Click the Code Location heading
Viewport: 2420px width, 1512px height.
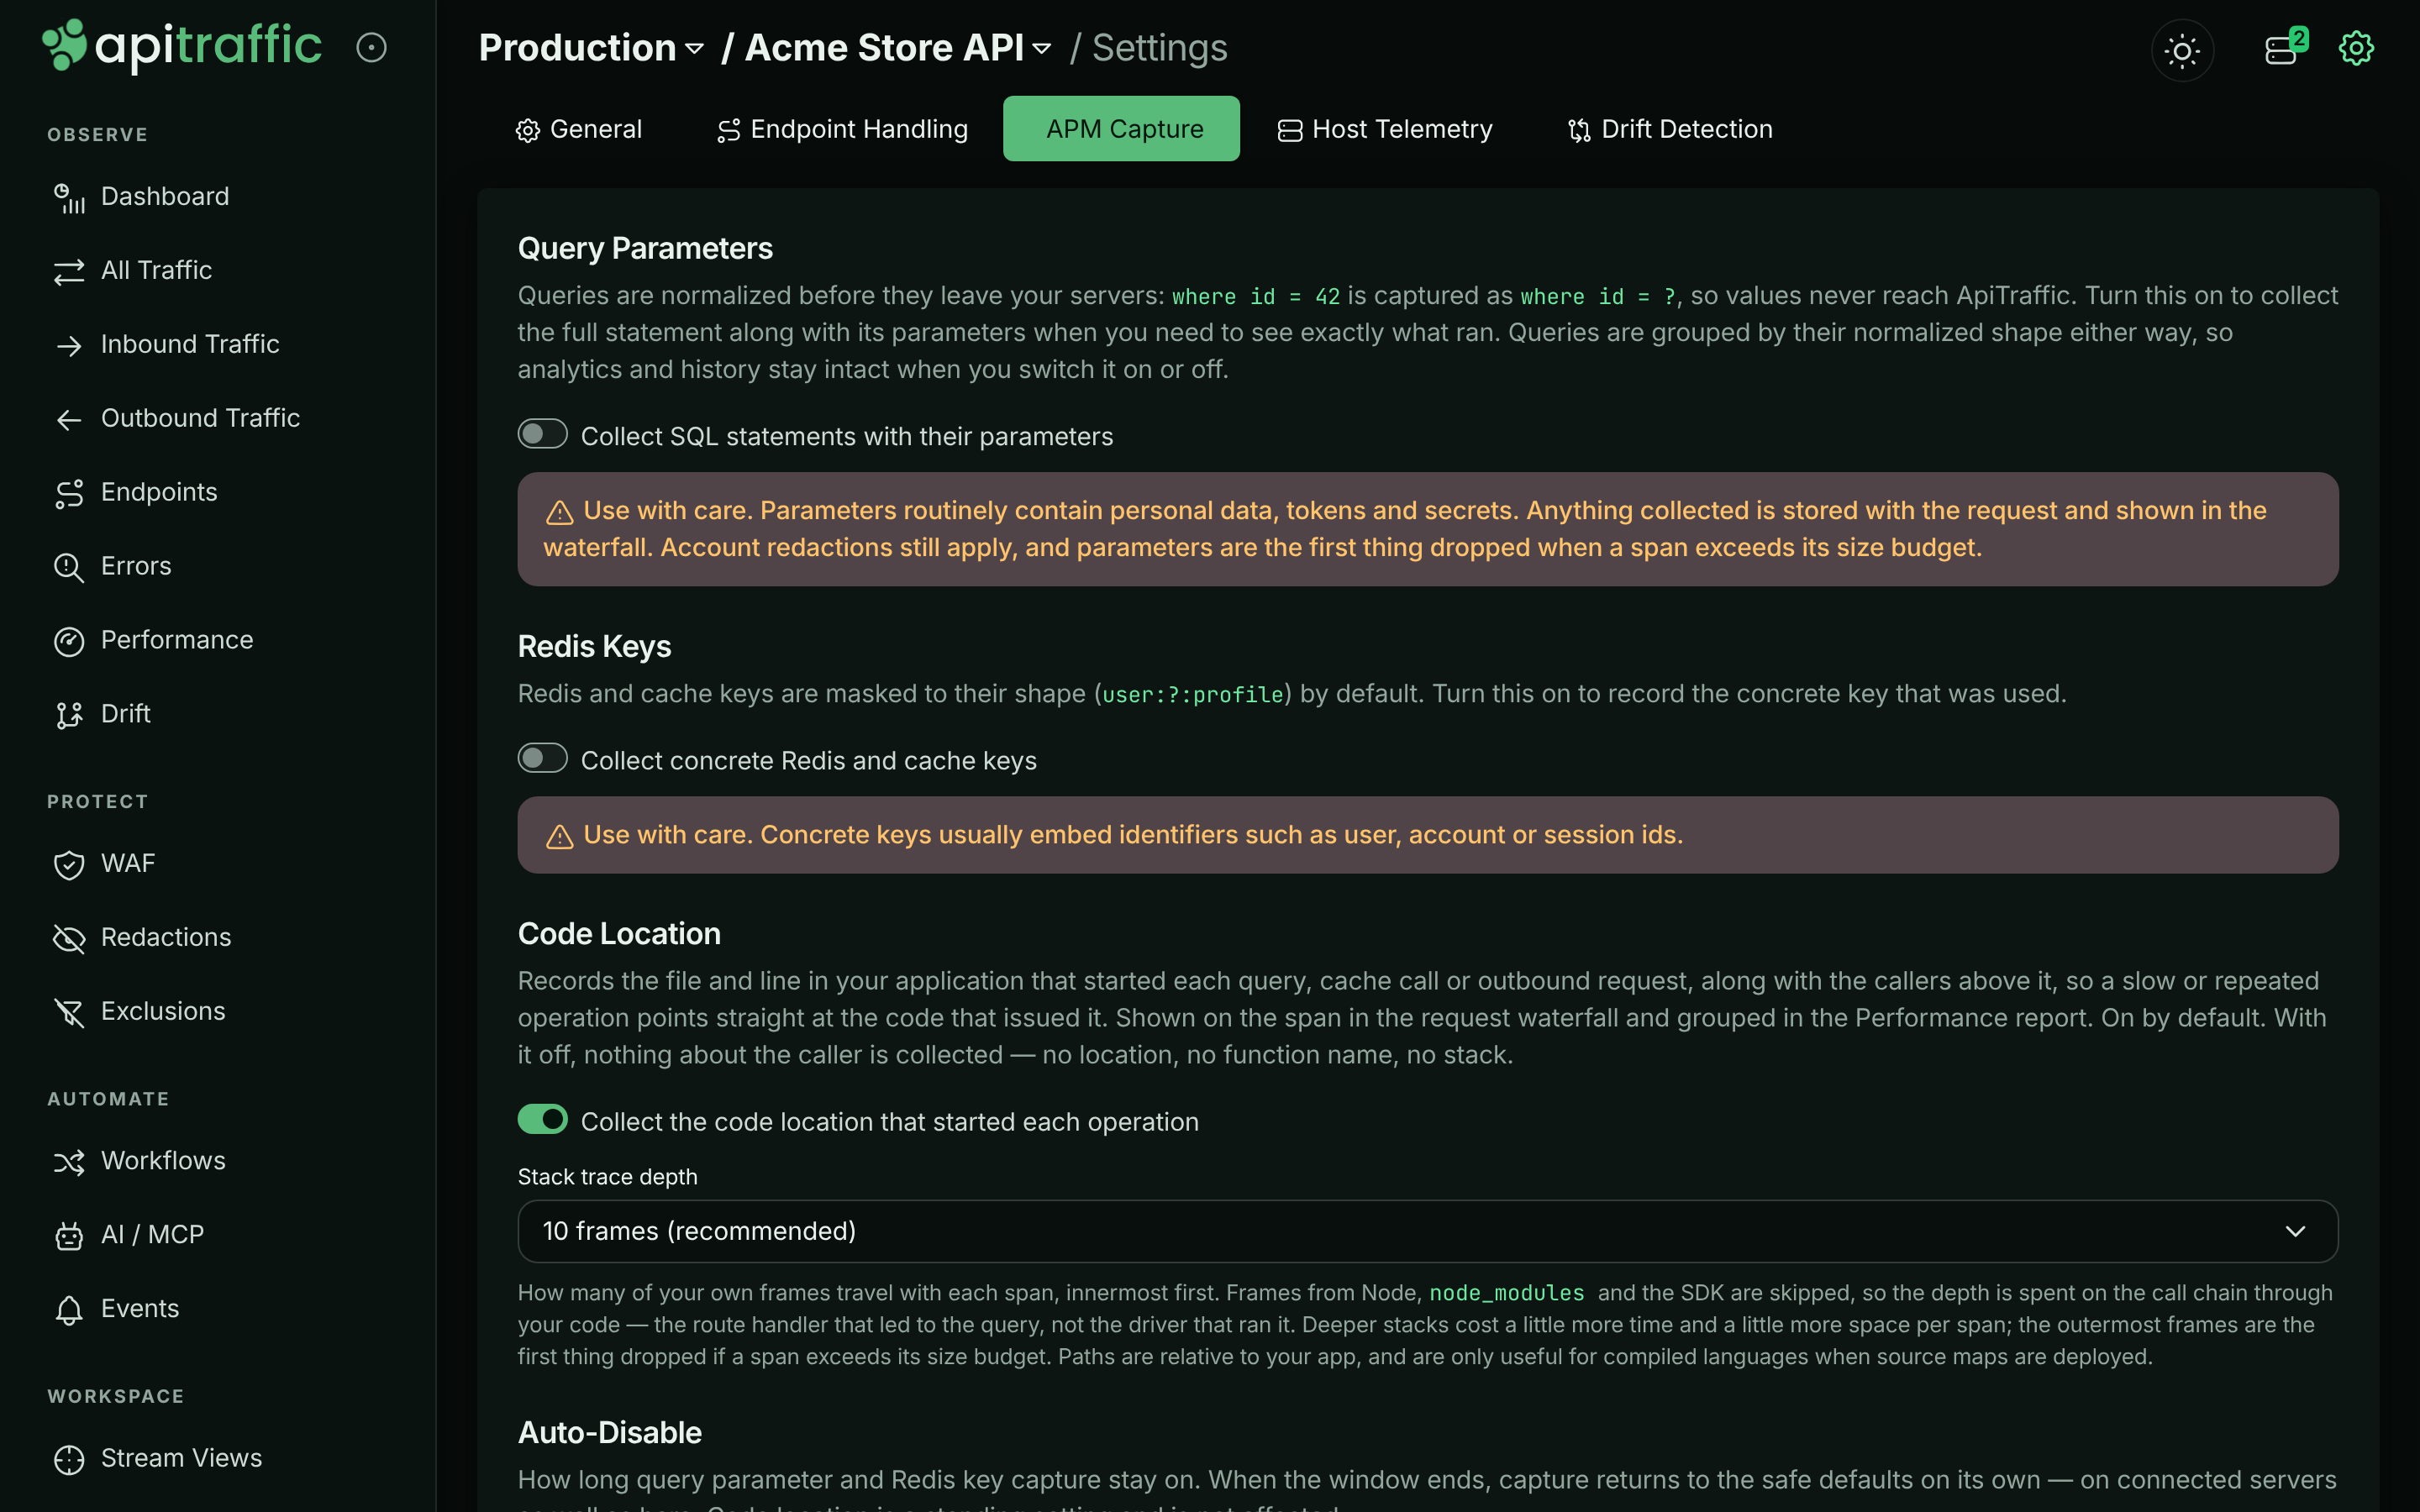coord(619,933)
